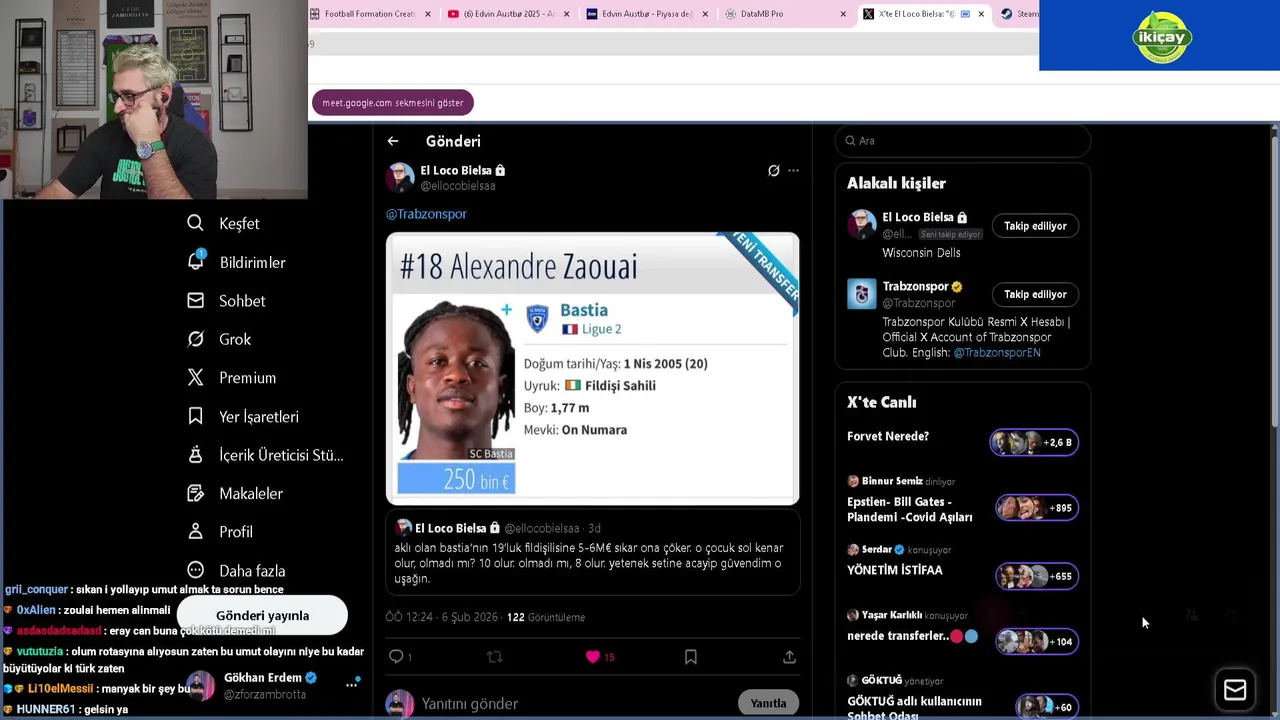Open the floating messages envelope icon
This screenshot has height=720, width=1280.
coord(1235,690)
